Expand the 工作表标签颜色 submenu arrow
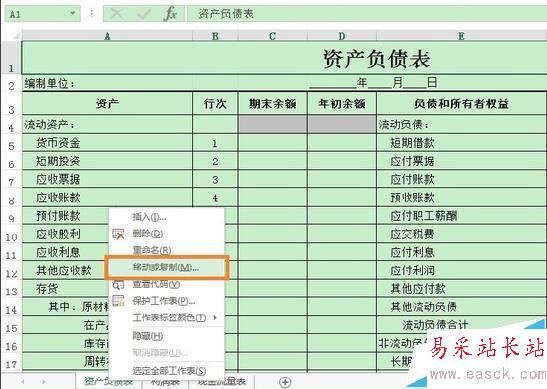This screenshot has width=547, height=389. (215, 317)
